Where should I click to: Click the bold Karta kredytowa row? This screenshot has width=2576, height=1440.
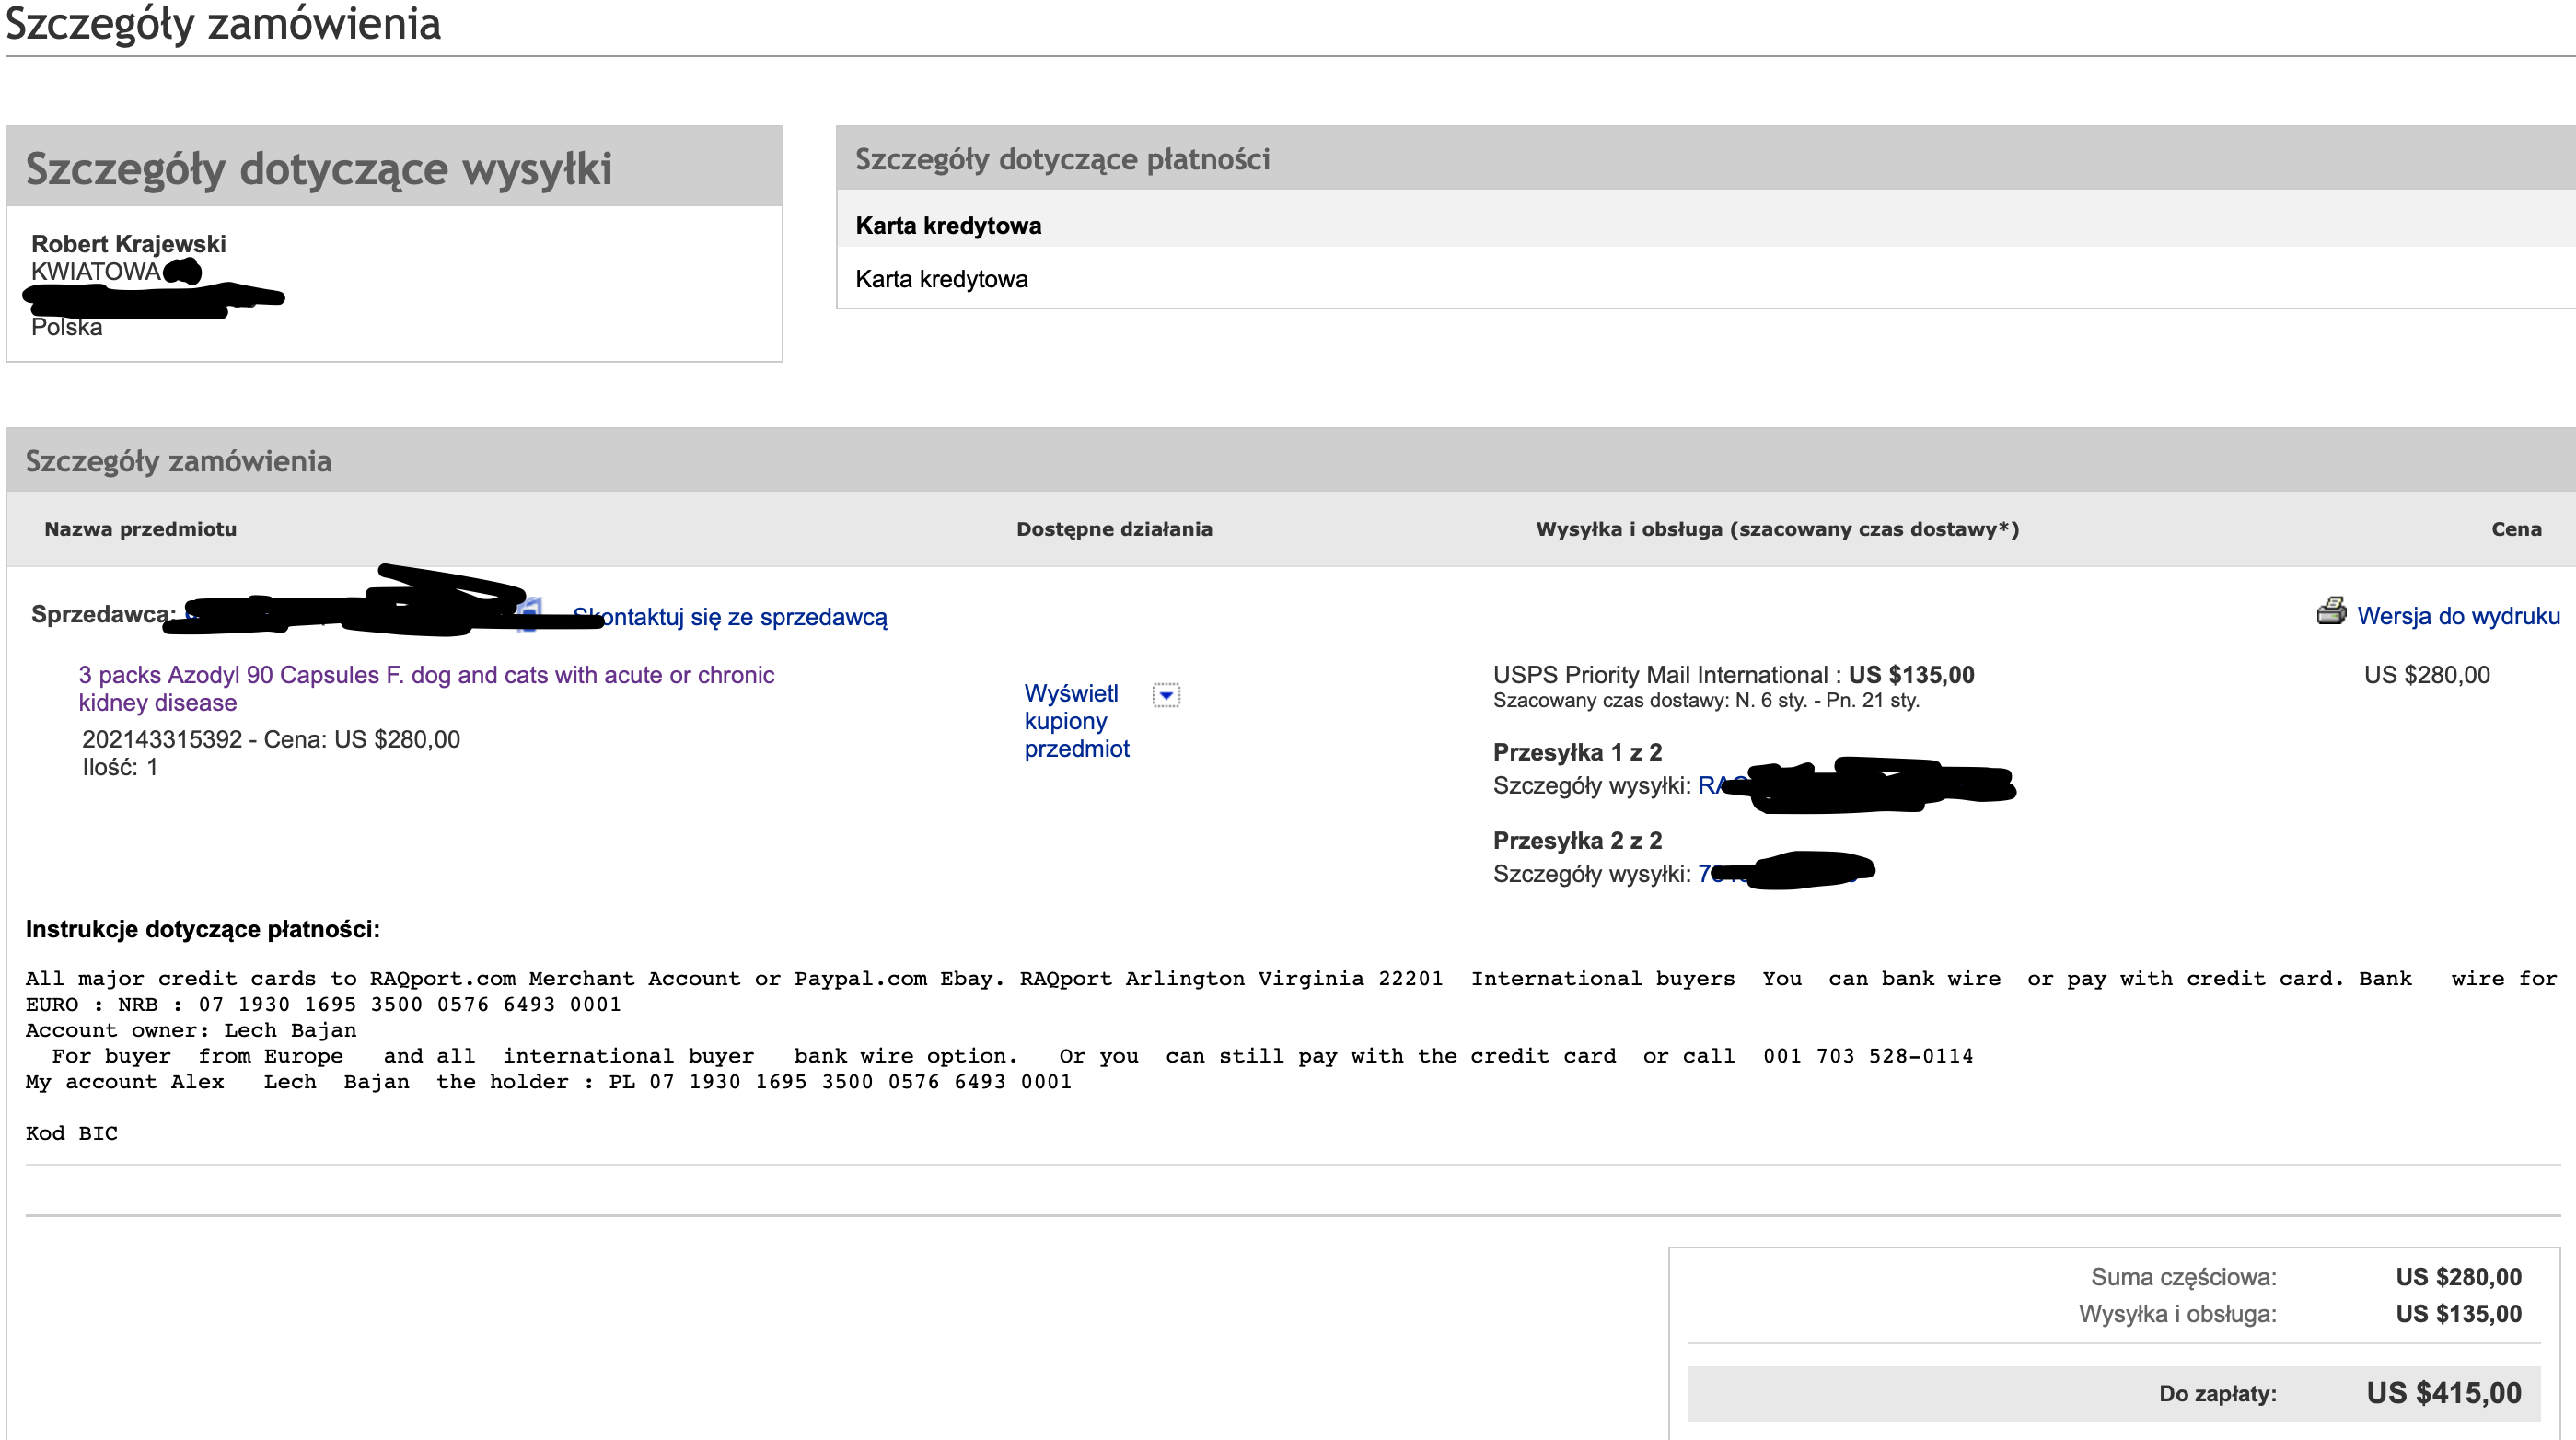948,226
